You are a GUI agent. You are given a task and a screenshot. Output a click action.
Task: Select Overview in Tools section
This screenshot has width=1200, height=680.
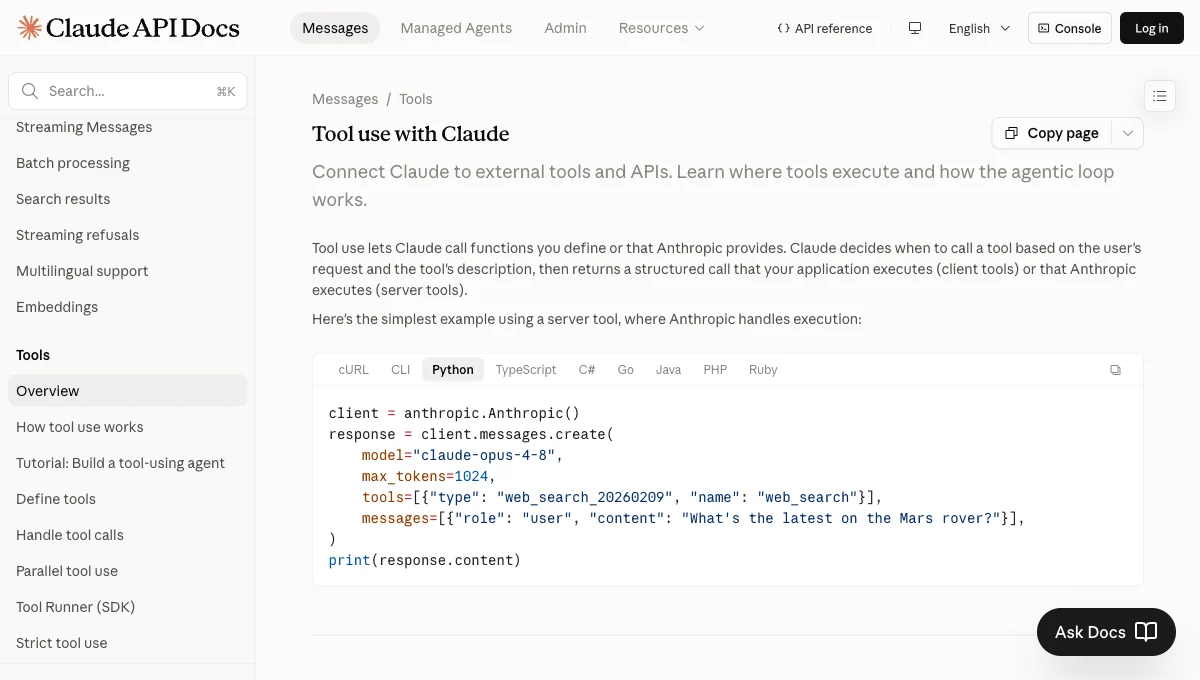pos(128,391)
